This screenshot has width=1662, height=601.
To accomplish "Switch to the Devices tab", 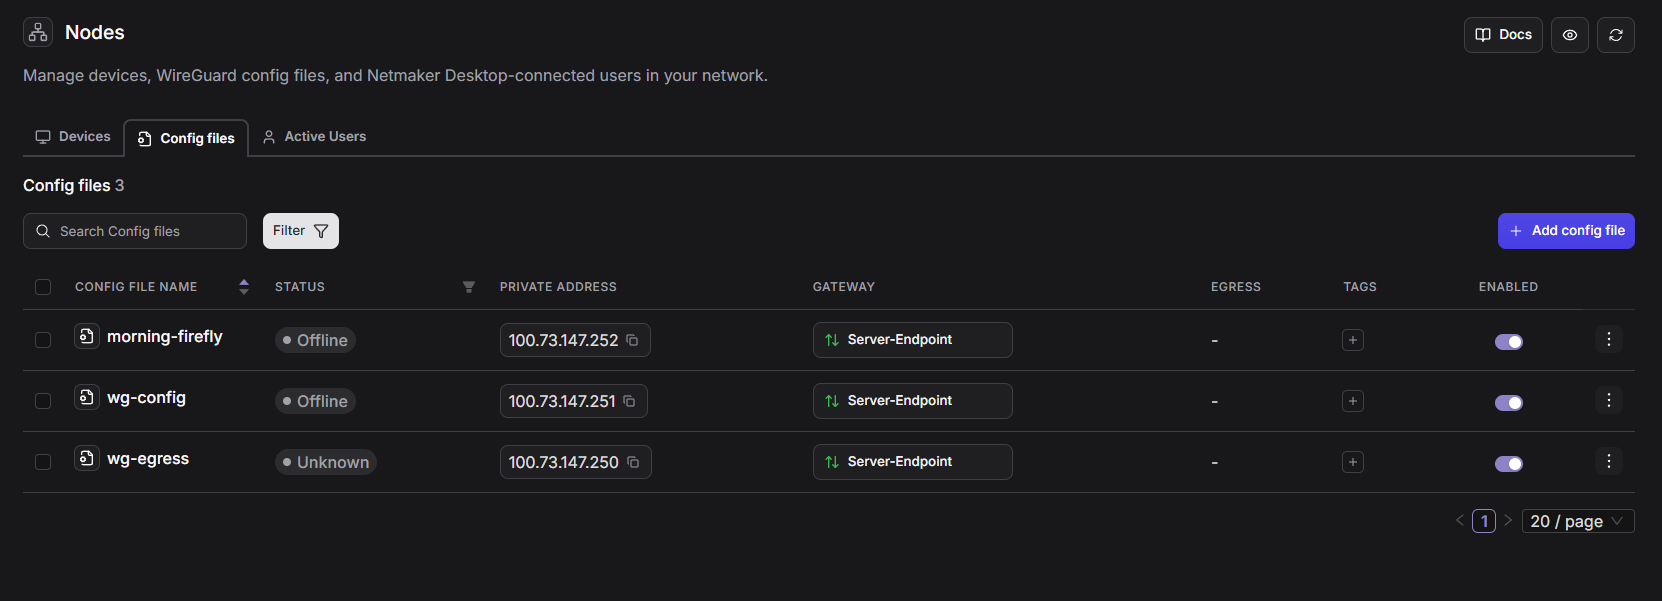I will click(x=73, y=137).
